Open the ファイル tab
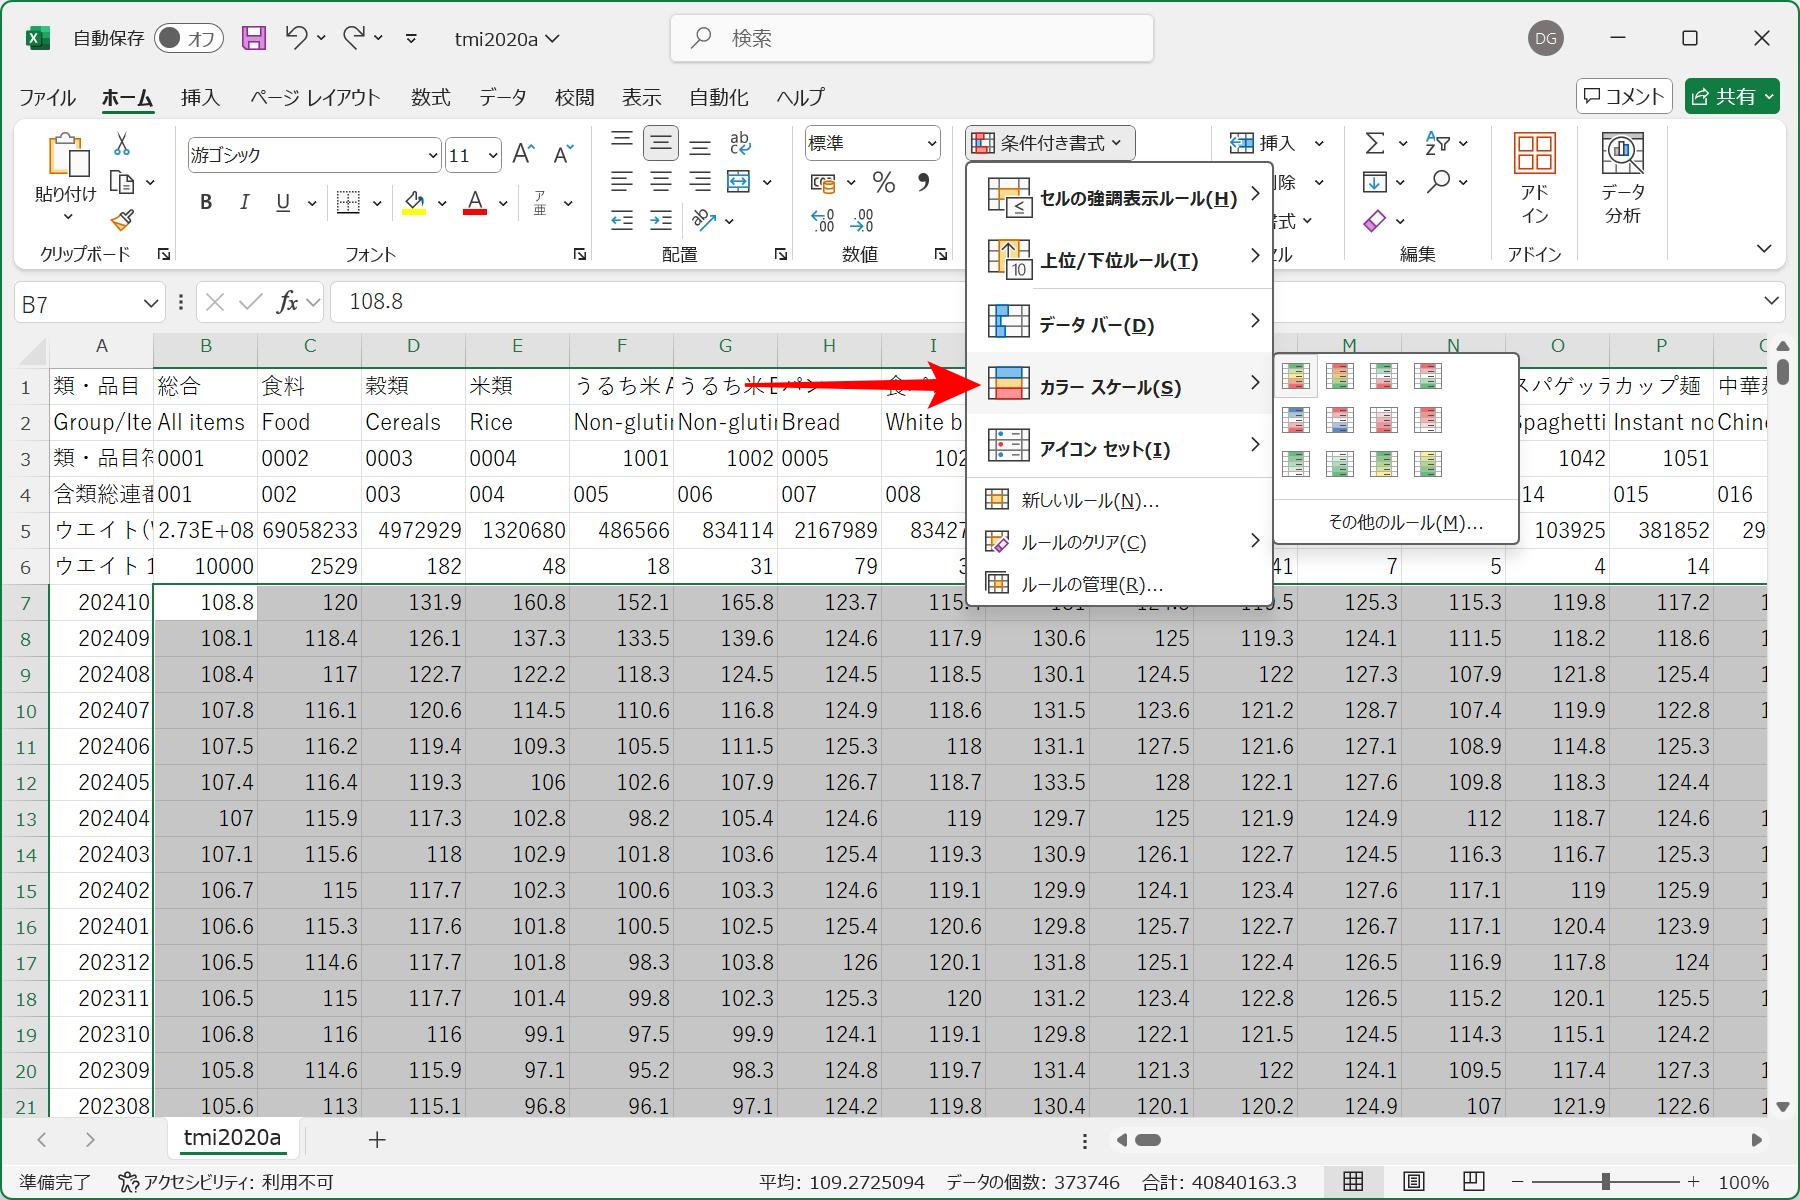This screenshot has width=1800, height=1200. click(x=47, y=97)
